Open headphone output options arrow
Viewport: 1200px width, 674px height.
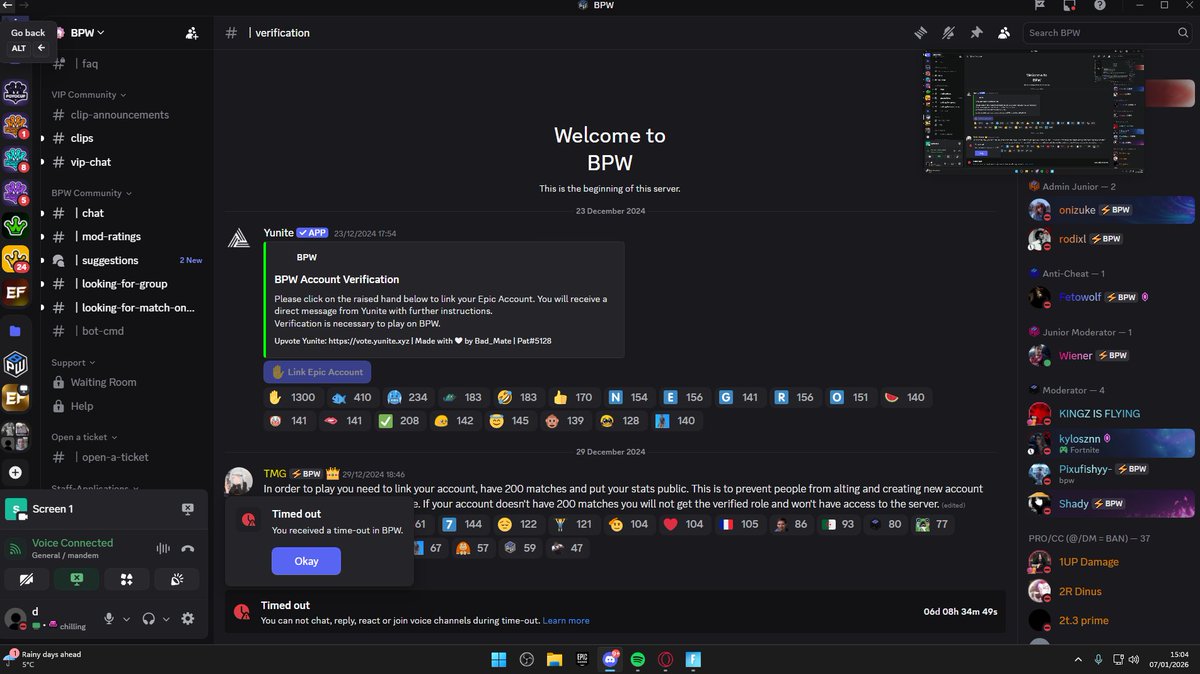click(166, 619)
